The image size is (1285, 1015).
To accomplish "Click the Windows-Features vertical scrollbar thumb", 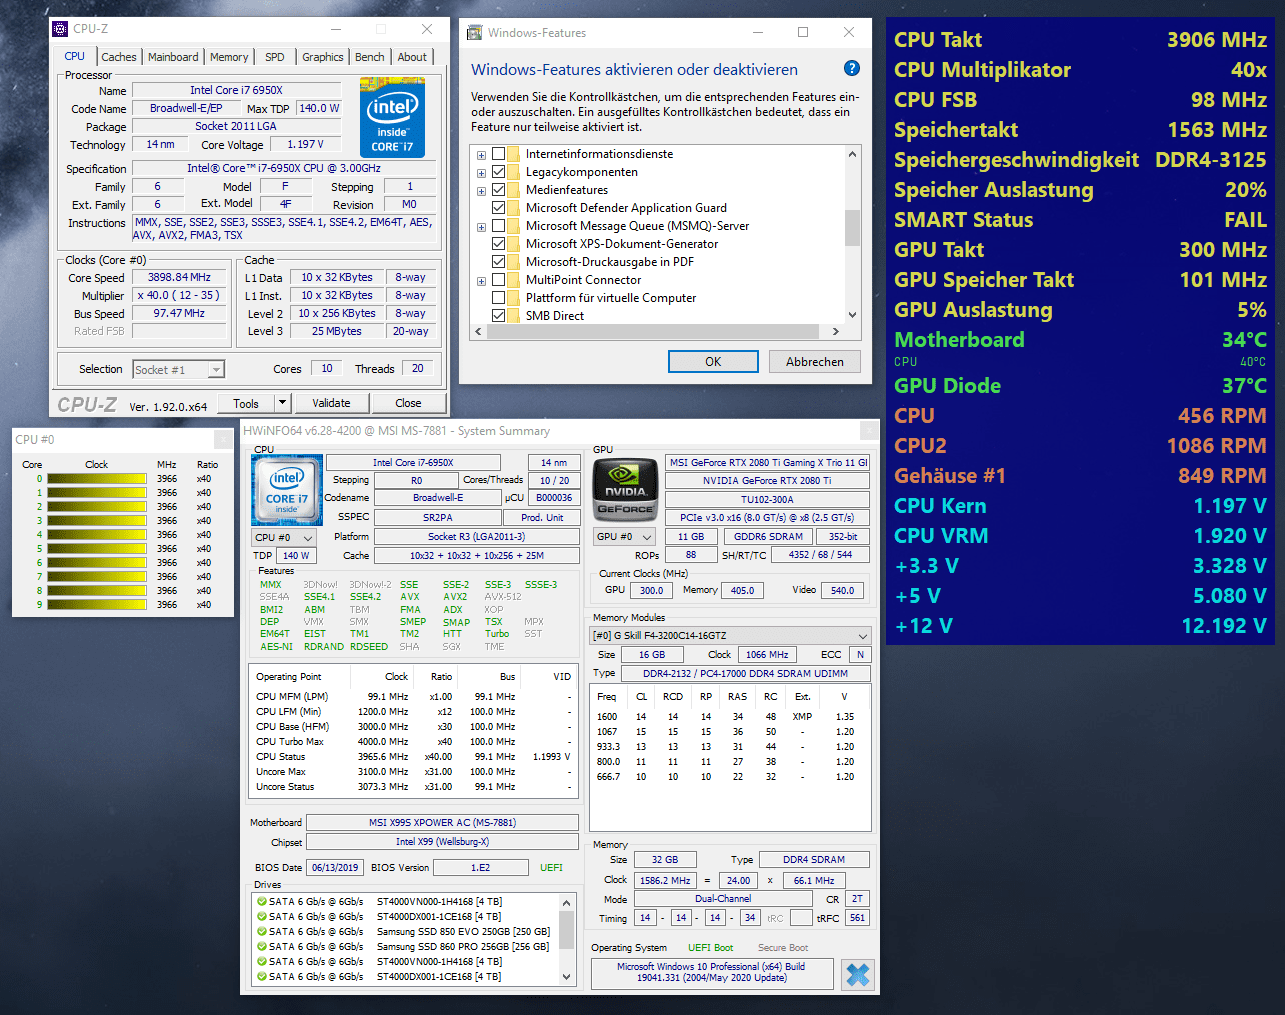I will (x=852, y=227).
